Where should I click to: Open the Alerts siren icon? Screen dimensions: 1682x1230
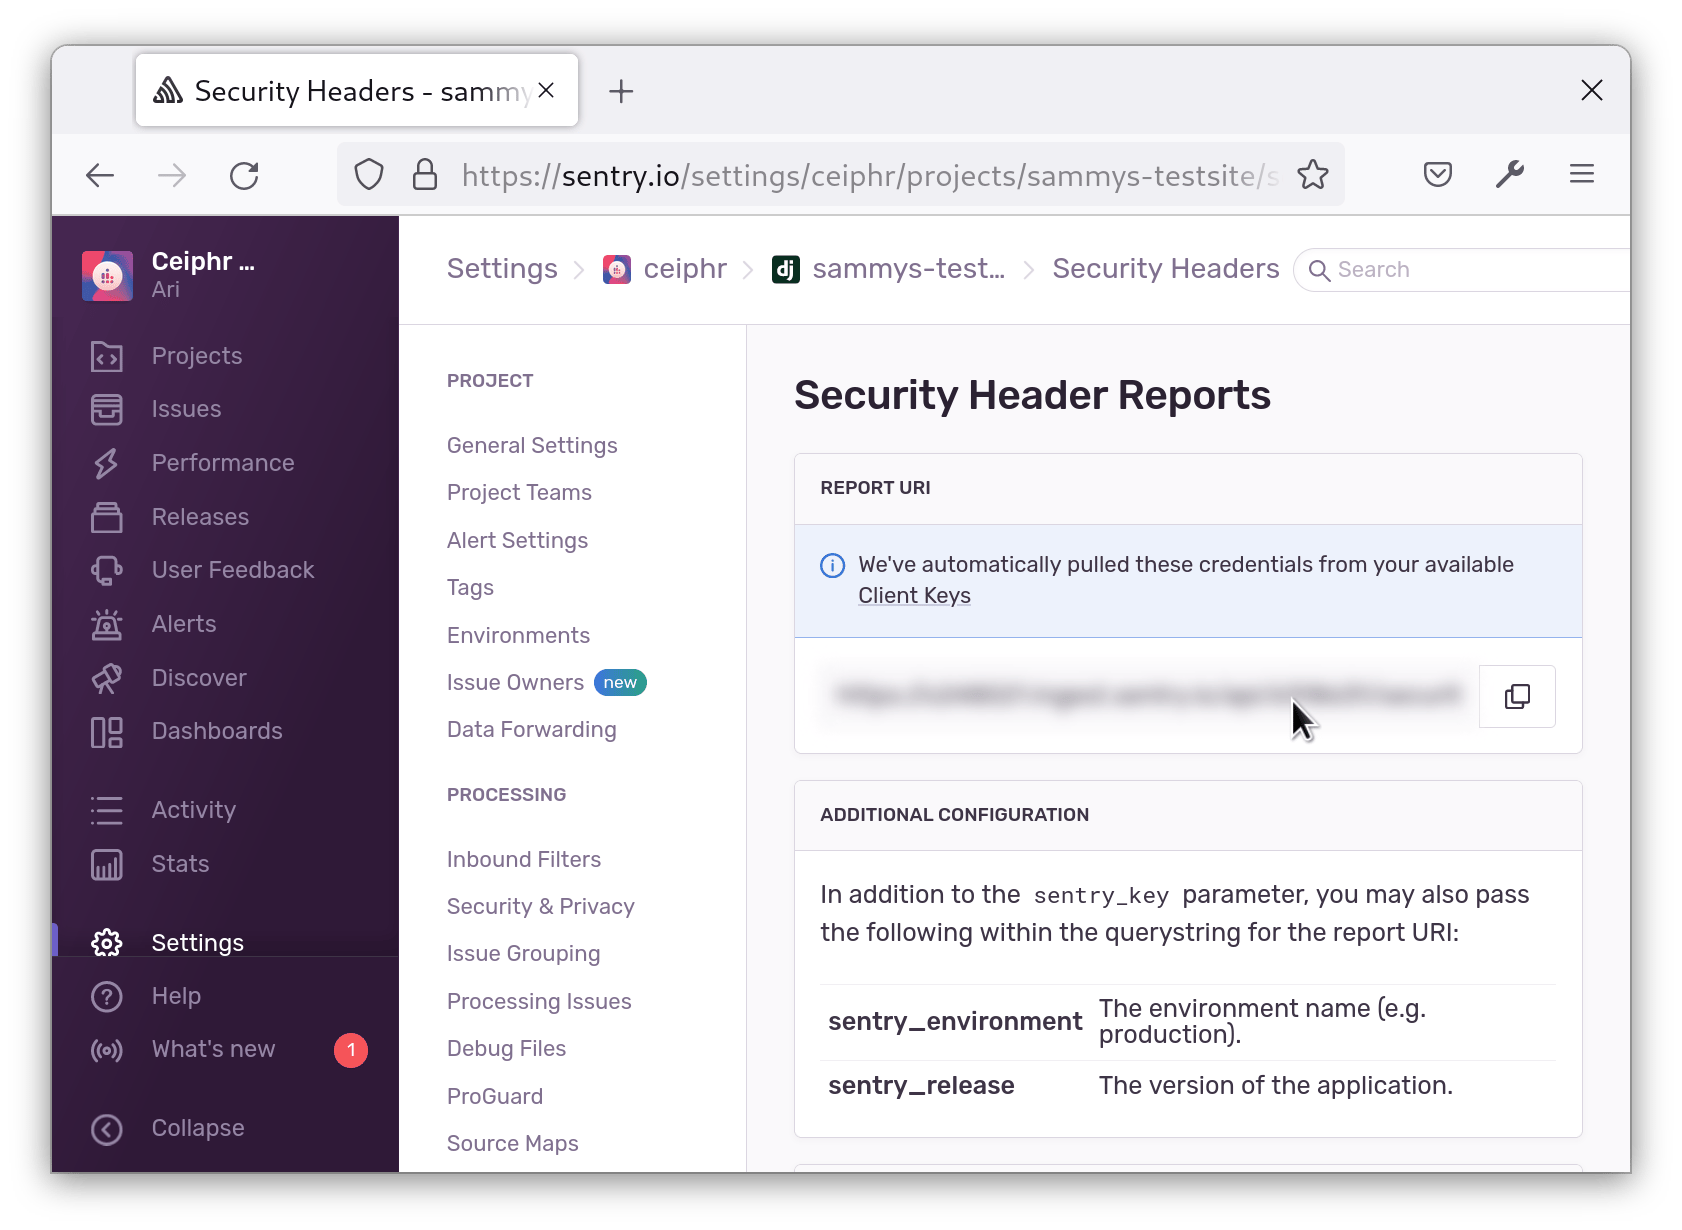click(107, 624)
